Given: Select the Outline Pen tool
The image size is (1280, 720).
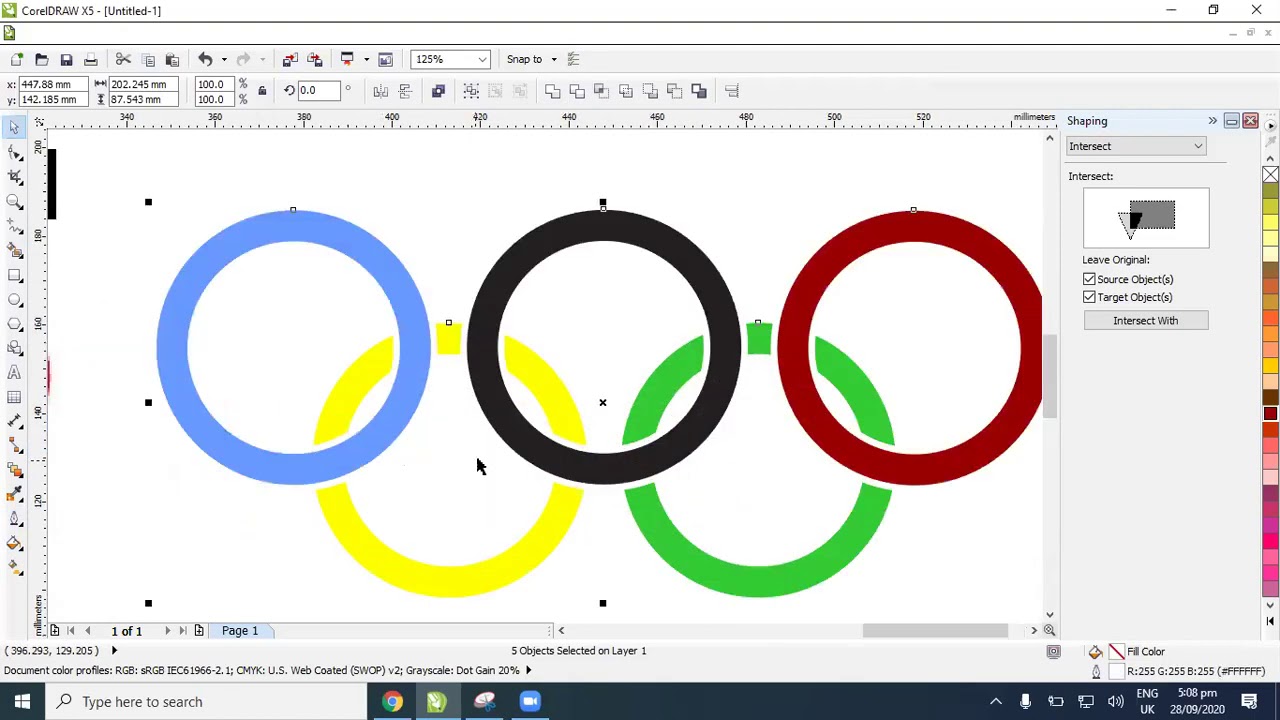Looking at the screenshot, I should [14, 520].
